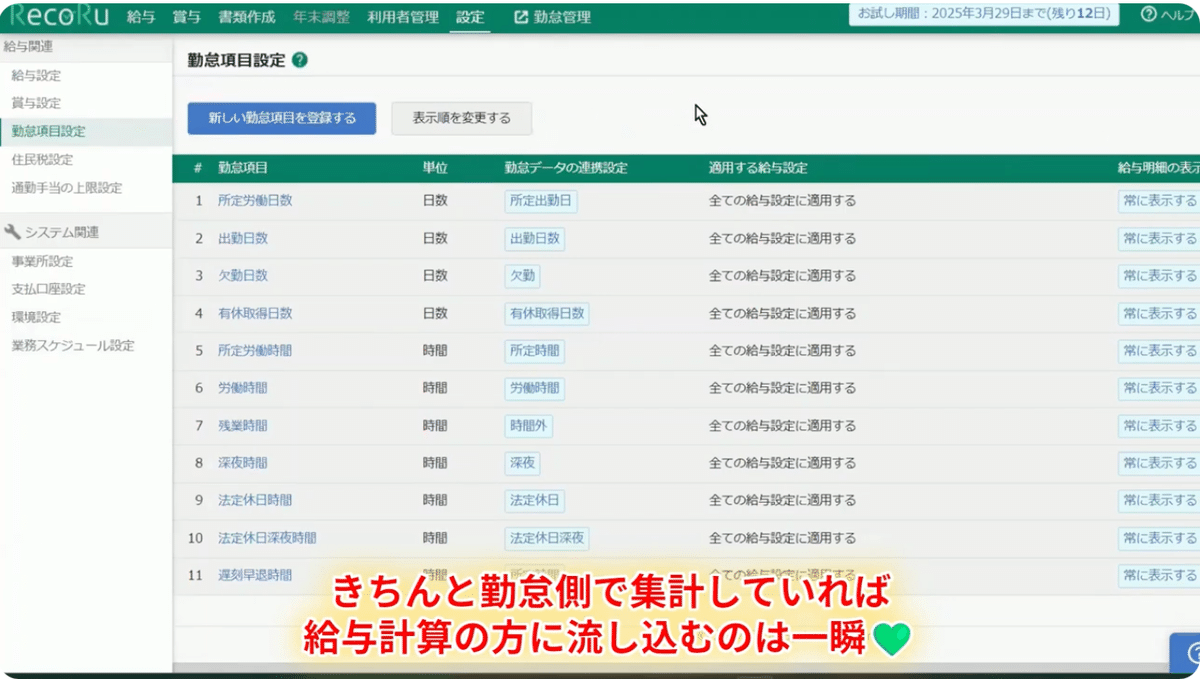Open the 書類作成 menu

pos(247,17)
